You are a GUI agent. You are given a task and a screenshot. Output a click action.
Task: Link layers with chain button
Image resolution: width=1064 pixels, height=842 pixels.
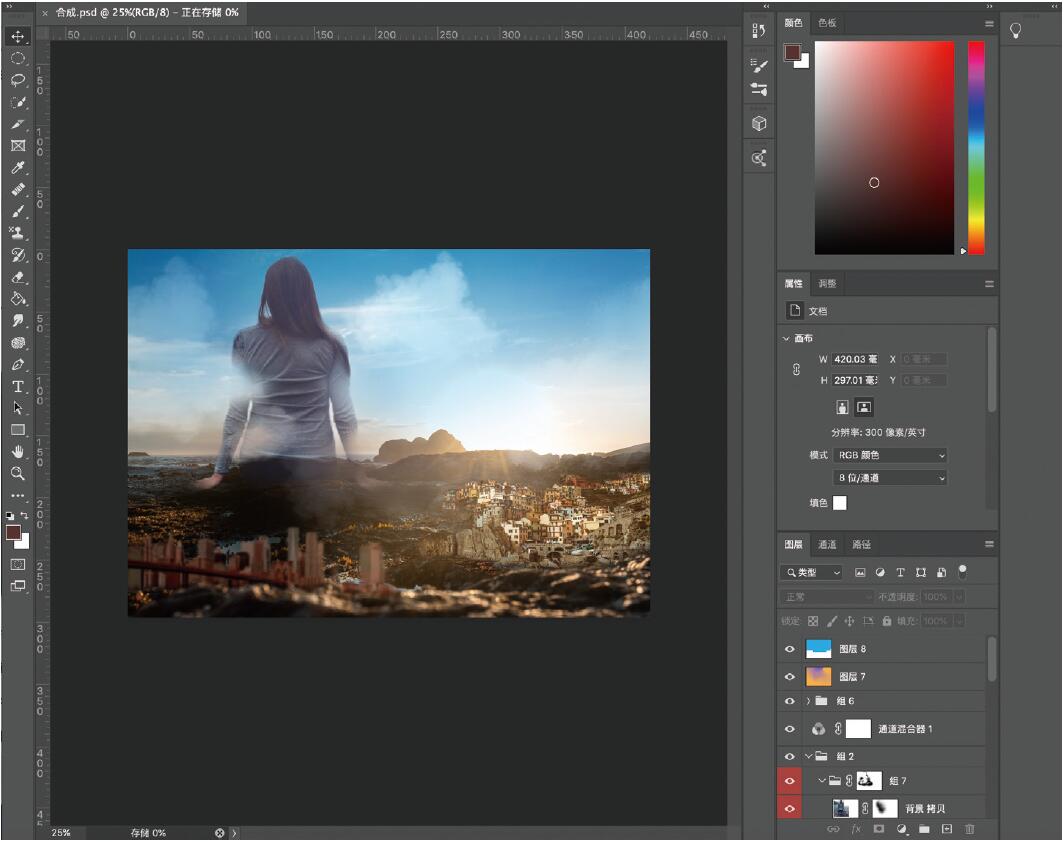833,829
